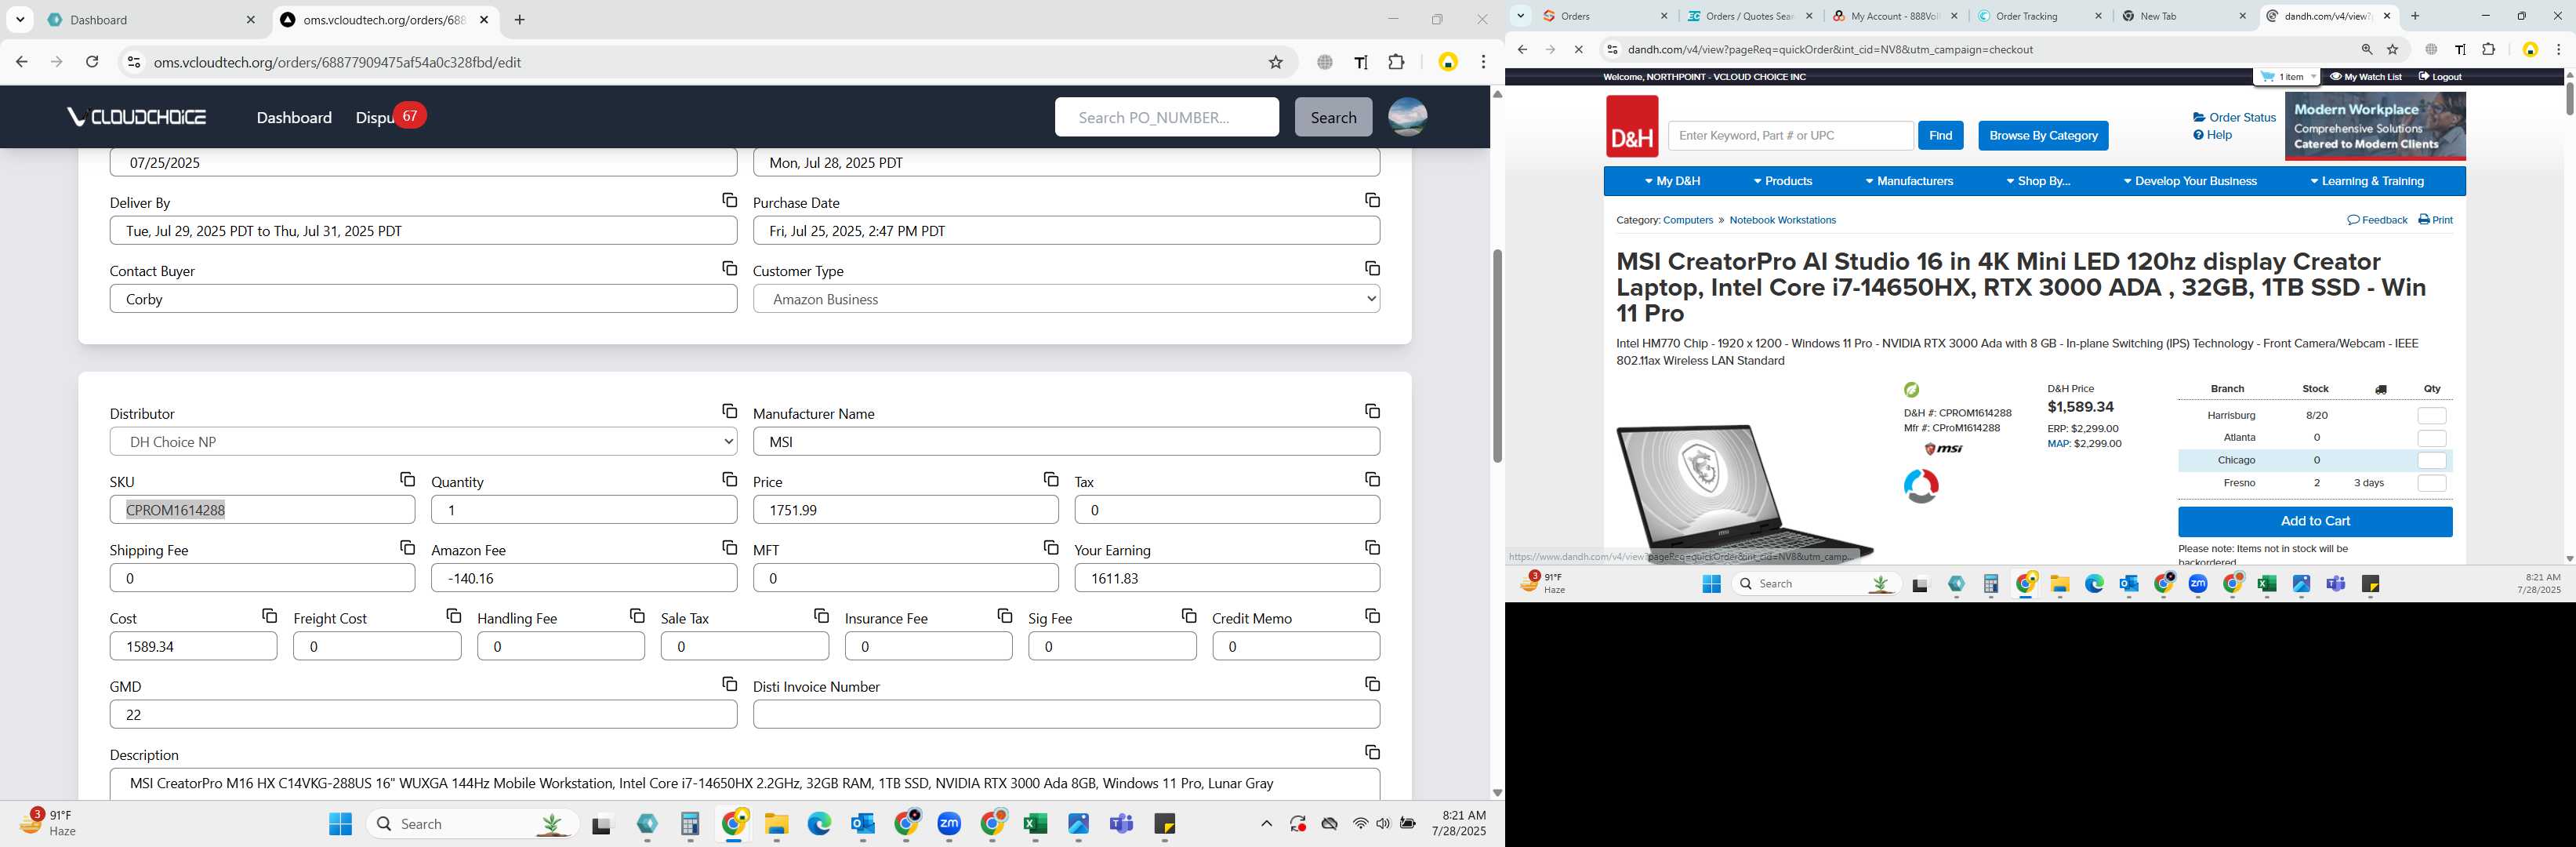The width and height of the screenshot is (2576, 847).
Task: Expand the Develop Your Business menu
Action: 2190,181
